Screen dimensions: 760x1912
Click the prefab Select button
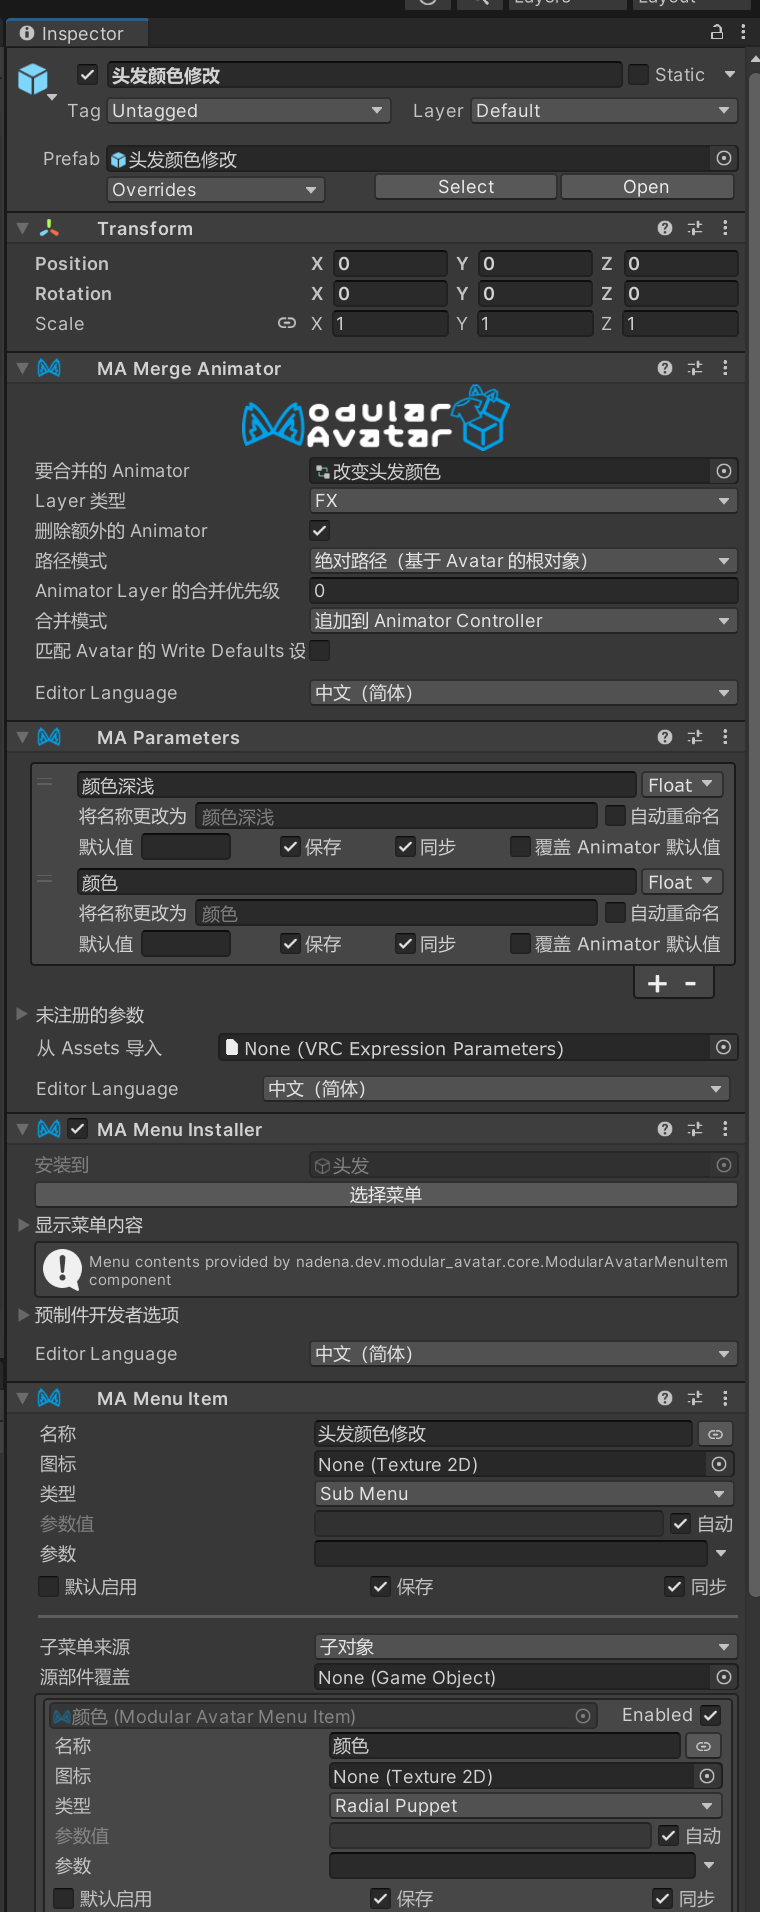pyautogui.click(x=465, y=187)
